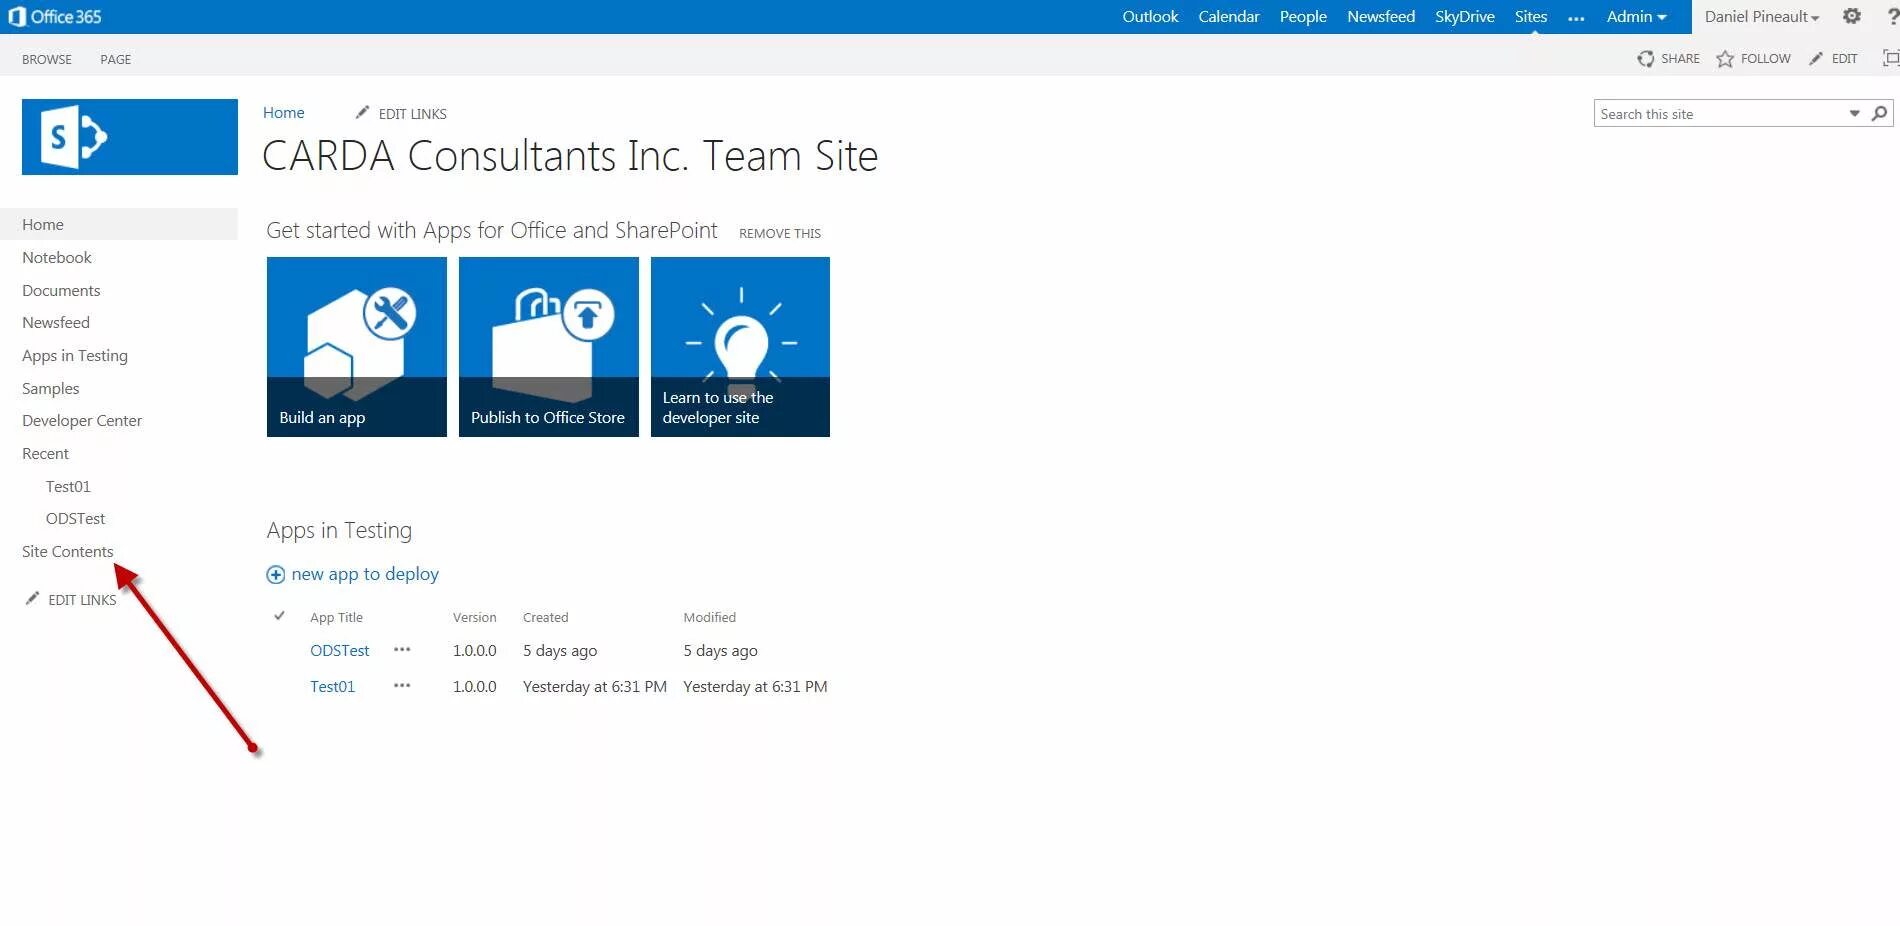The height and width of the screenshot is (926, 1900).
Task: Open the ODSTest app title link
Action: (x=340, y=650)
